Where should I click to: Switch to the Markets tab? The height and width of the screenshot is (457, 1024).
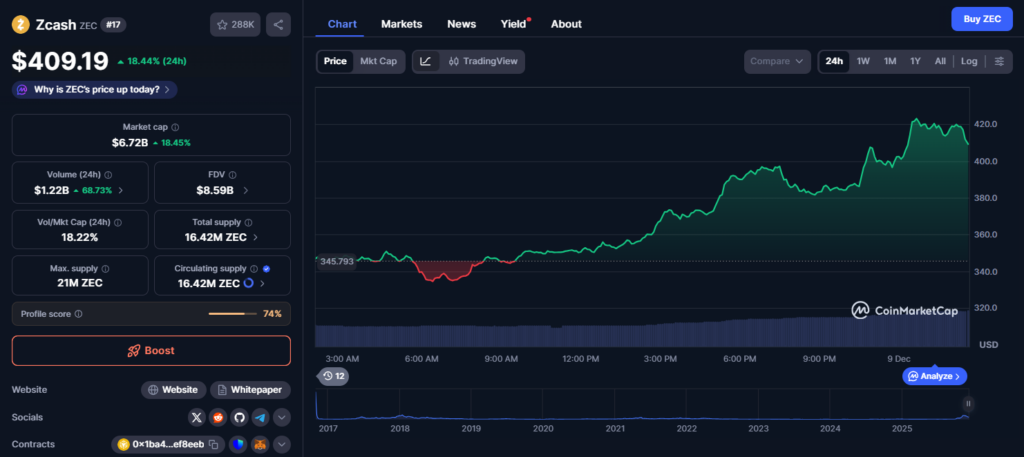(402, 24)
